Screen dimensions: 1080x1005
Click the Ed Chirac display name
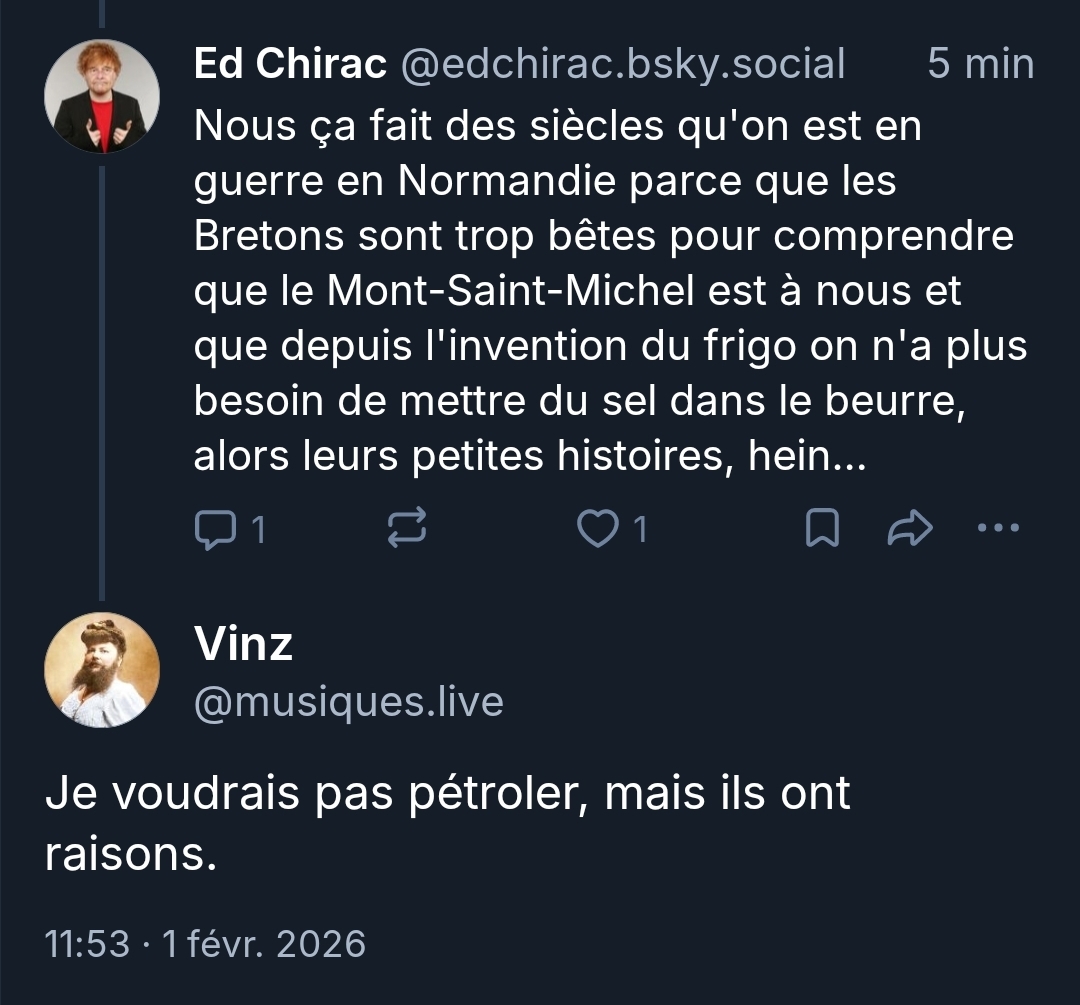tap(290, 64)
